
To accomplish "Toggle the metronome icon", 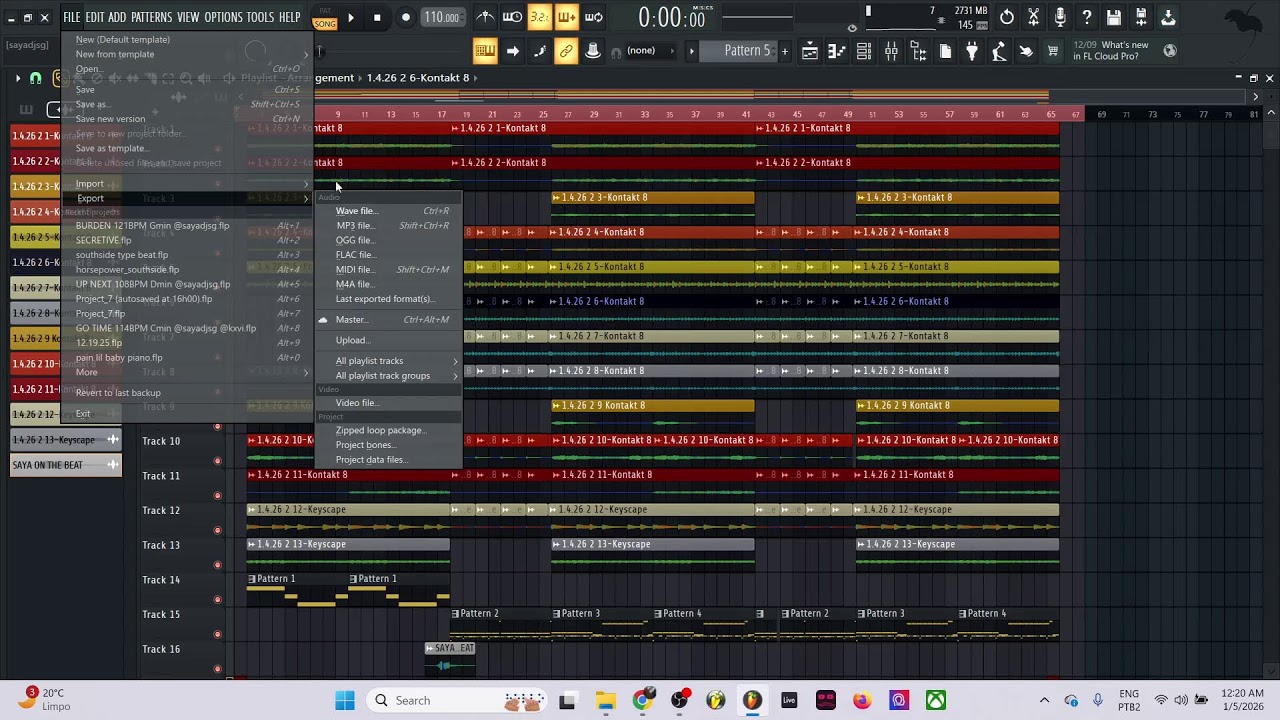I will pyautogui.click(x=485, y=17).
